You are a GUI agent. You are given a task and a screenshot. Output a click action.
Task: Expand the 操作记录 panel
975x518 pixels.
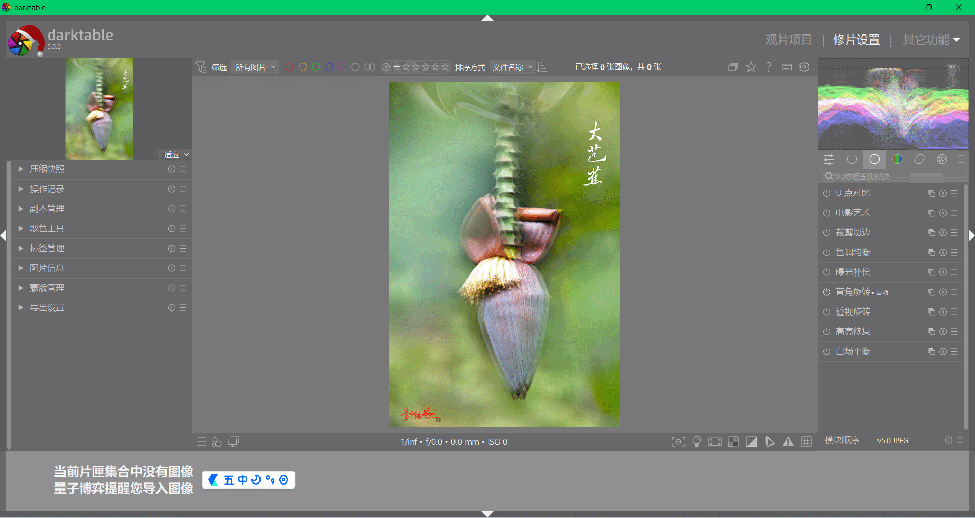[x=47, y=189]
